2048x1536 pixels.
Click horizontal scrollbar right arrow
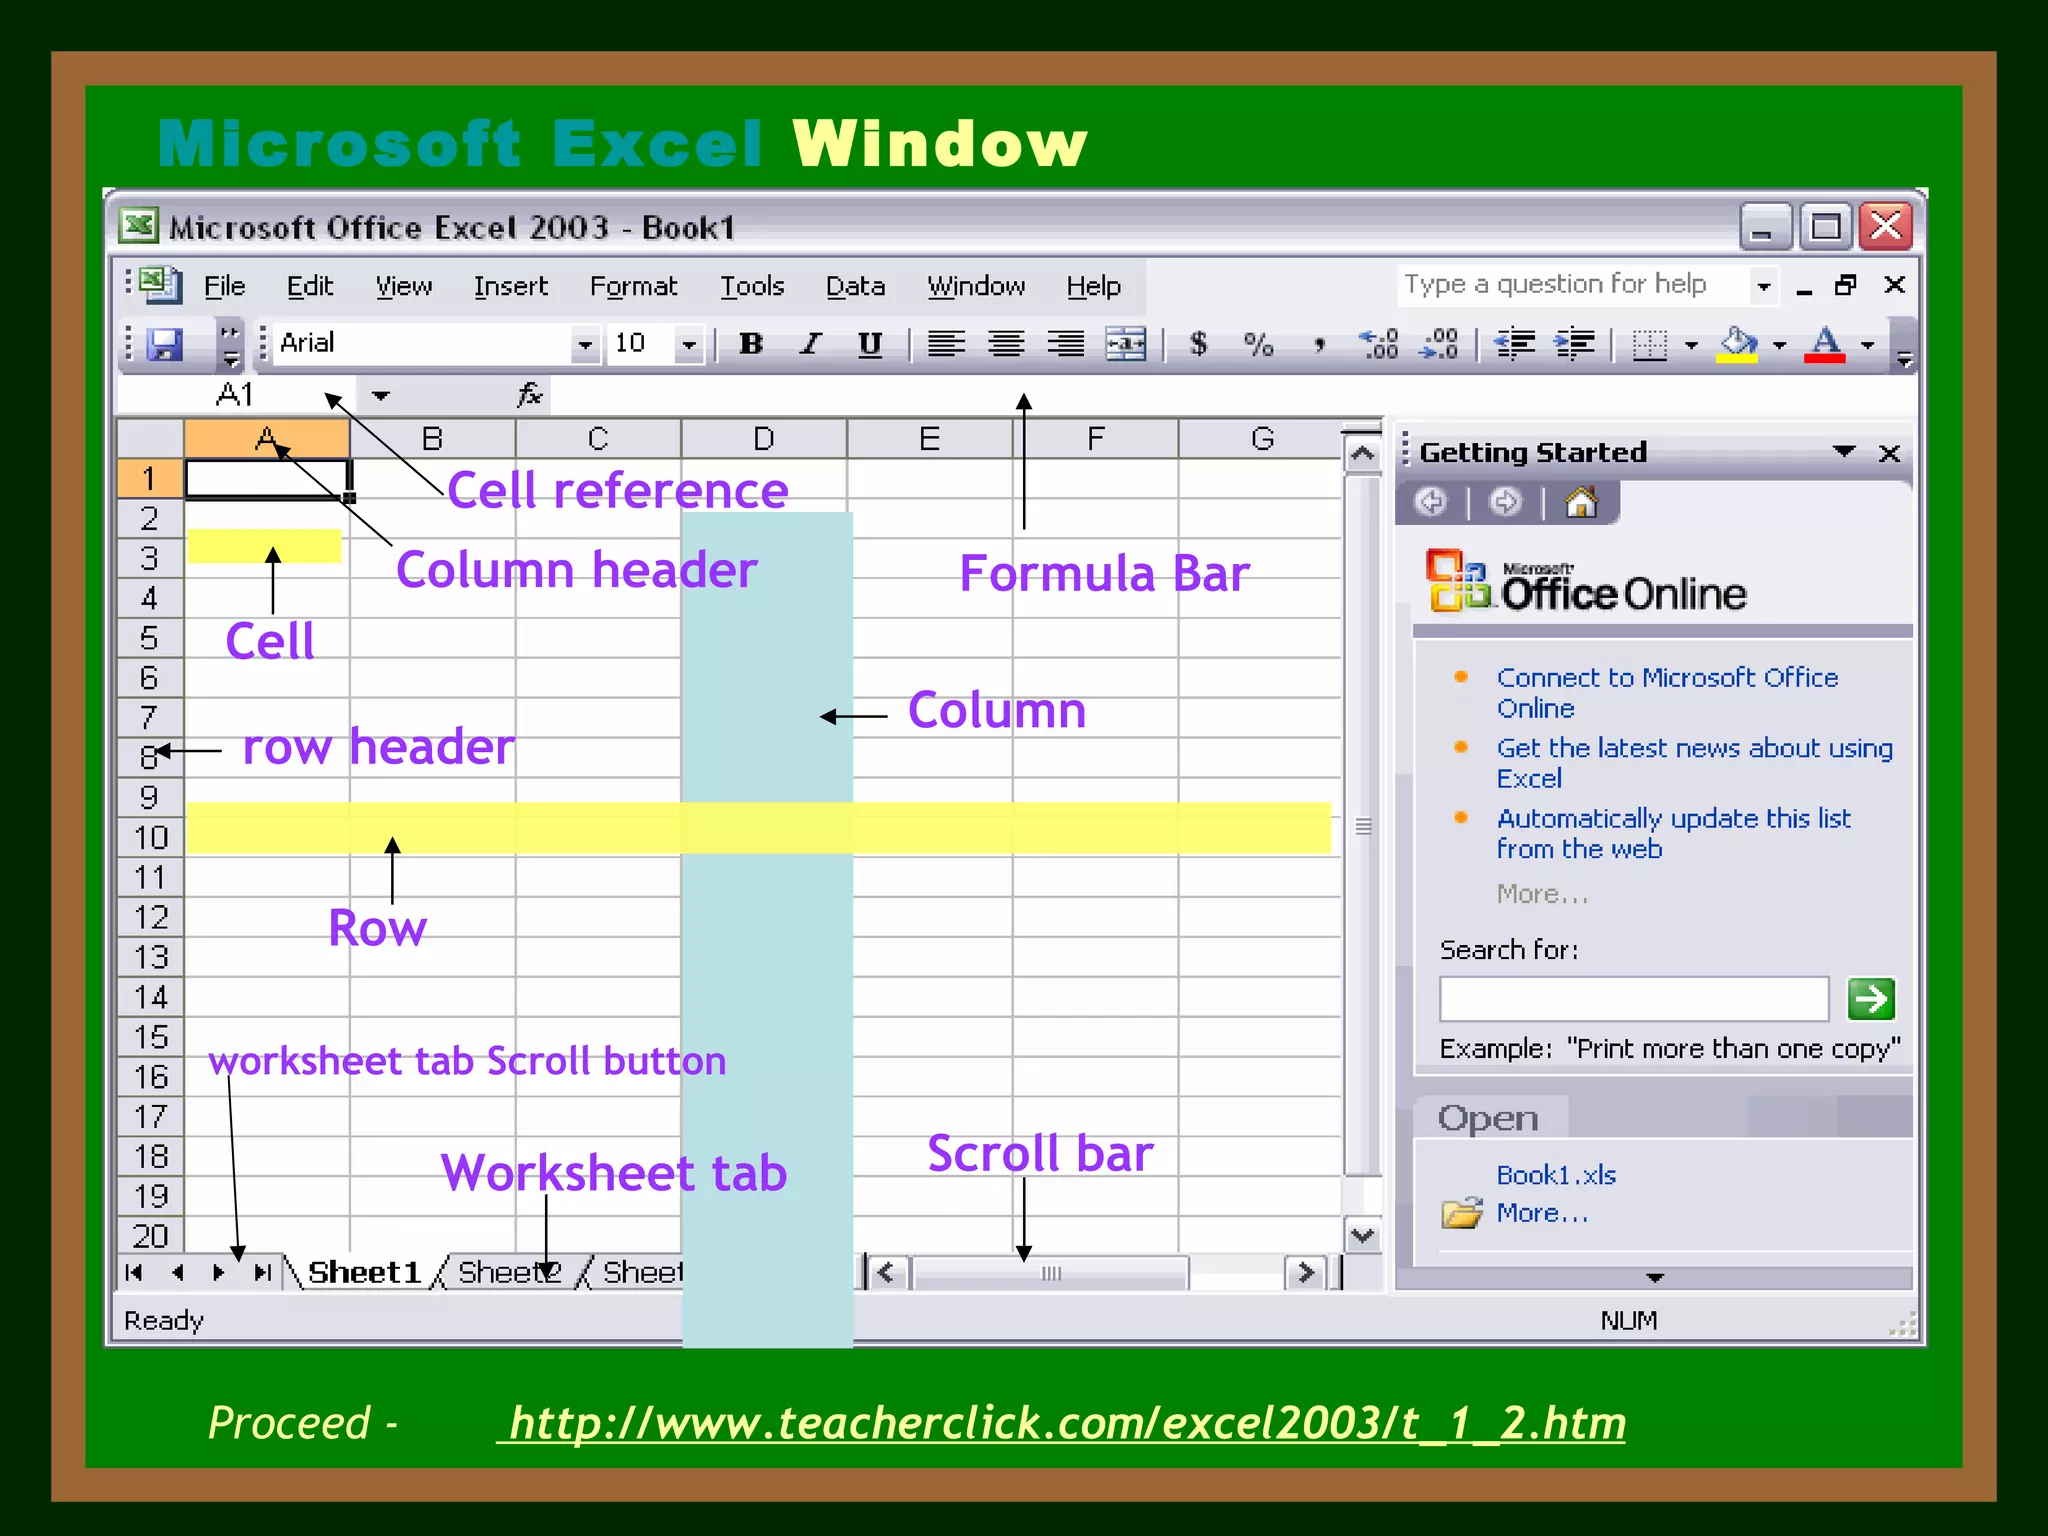click(x=1305, y=1273)
